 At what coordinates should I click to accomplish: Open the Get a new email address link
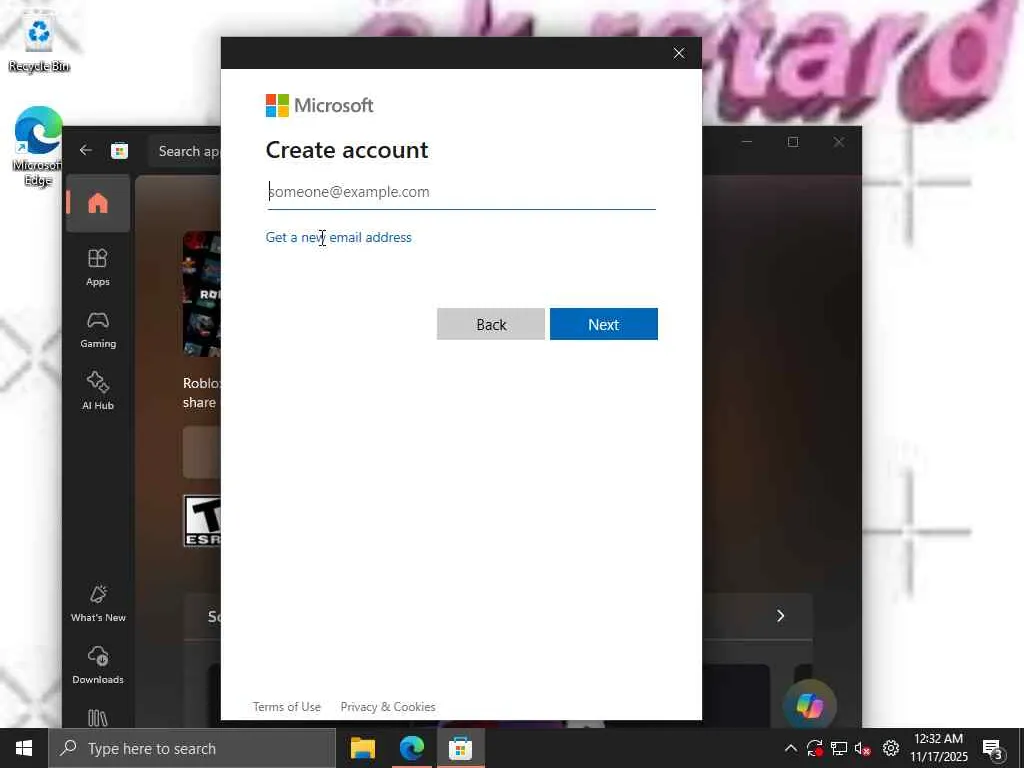coord(338,237)
